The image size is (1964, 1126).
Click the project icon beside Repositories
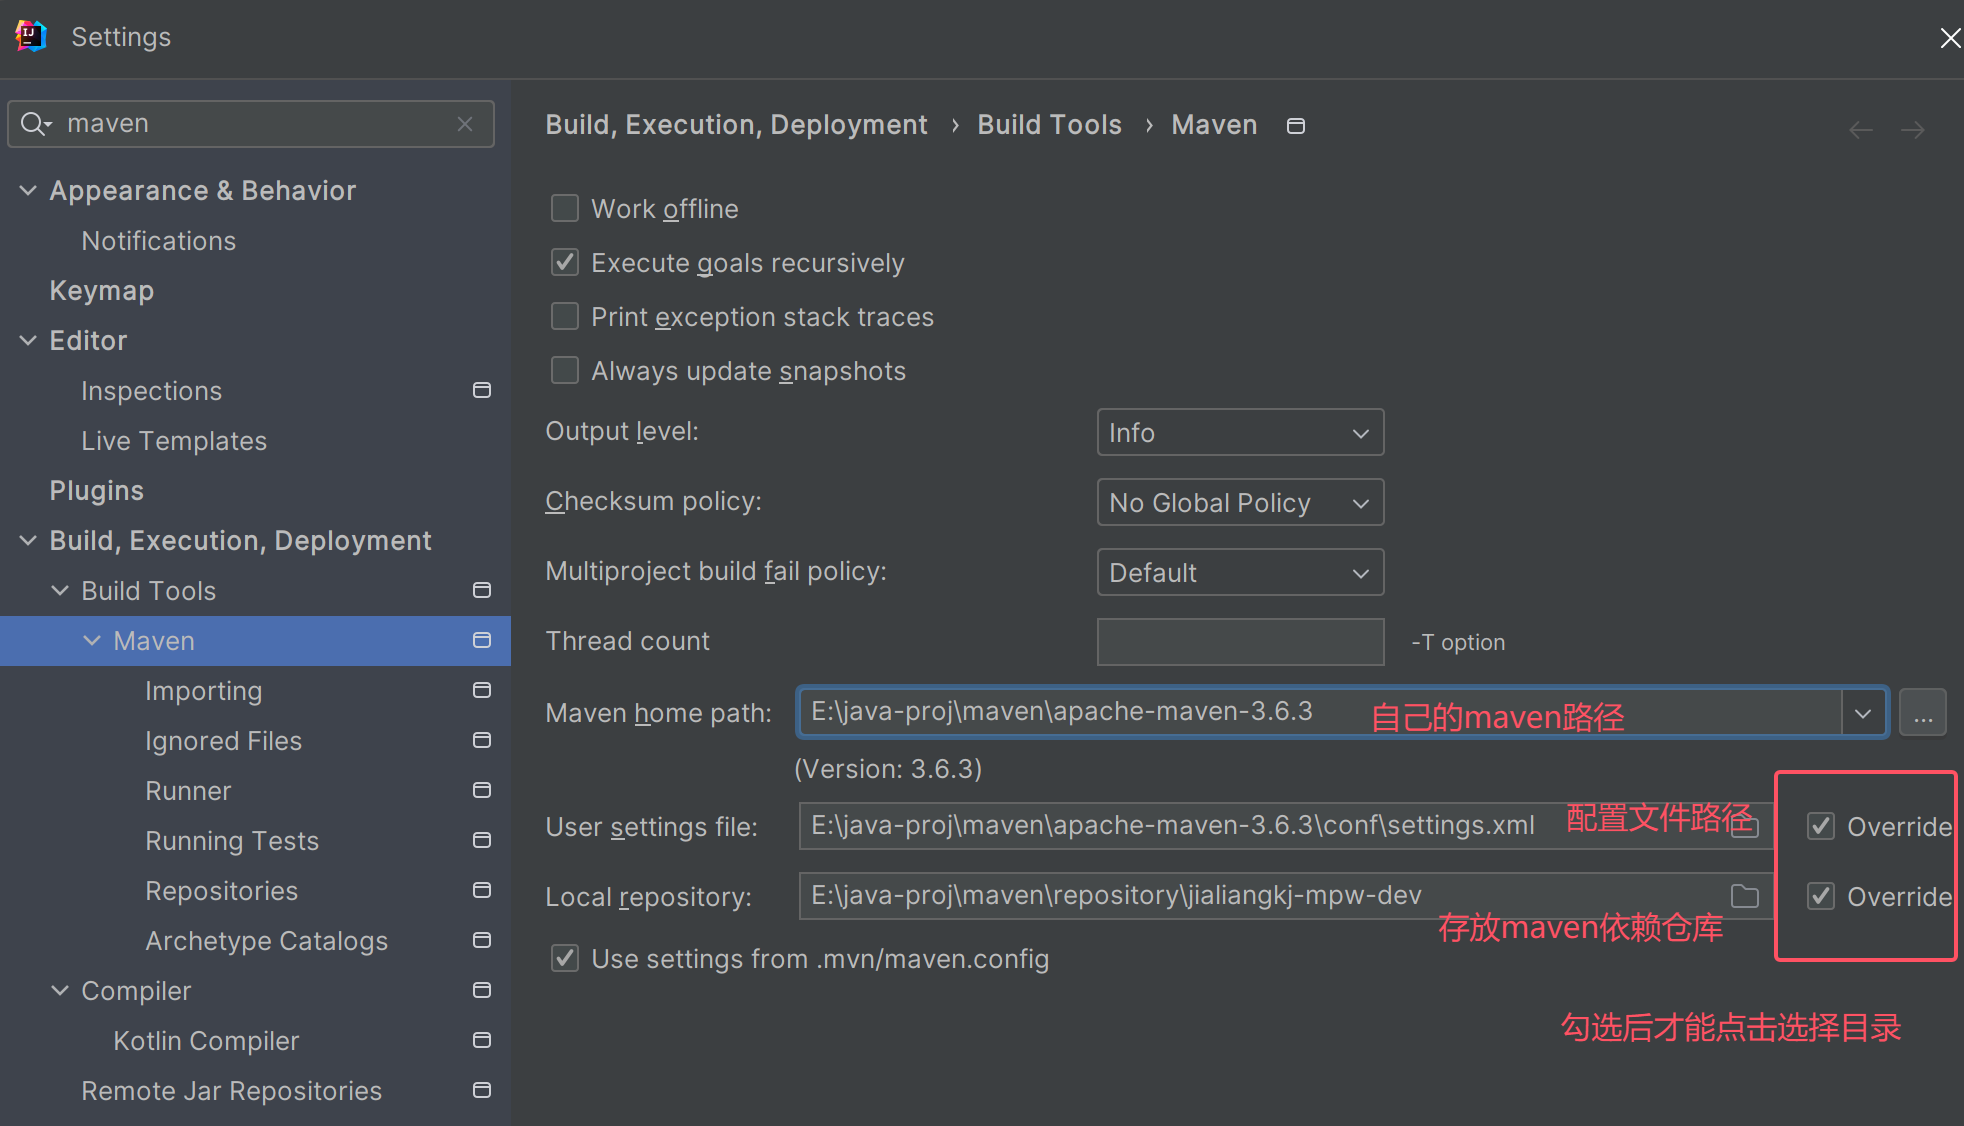pos(482,890)
